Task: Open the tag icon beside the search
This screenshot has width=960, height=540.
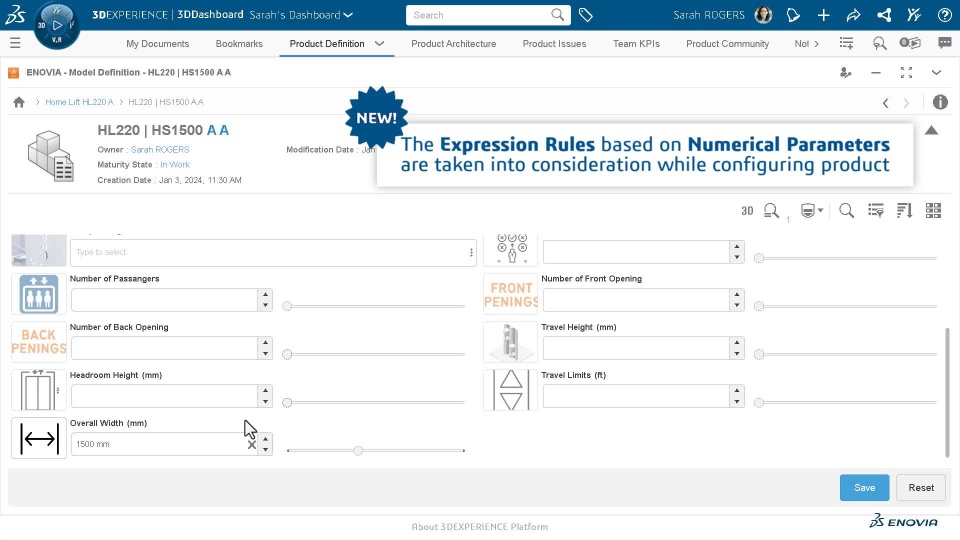Action: click(x=585, y=15)
